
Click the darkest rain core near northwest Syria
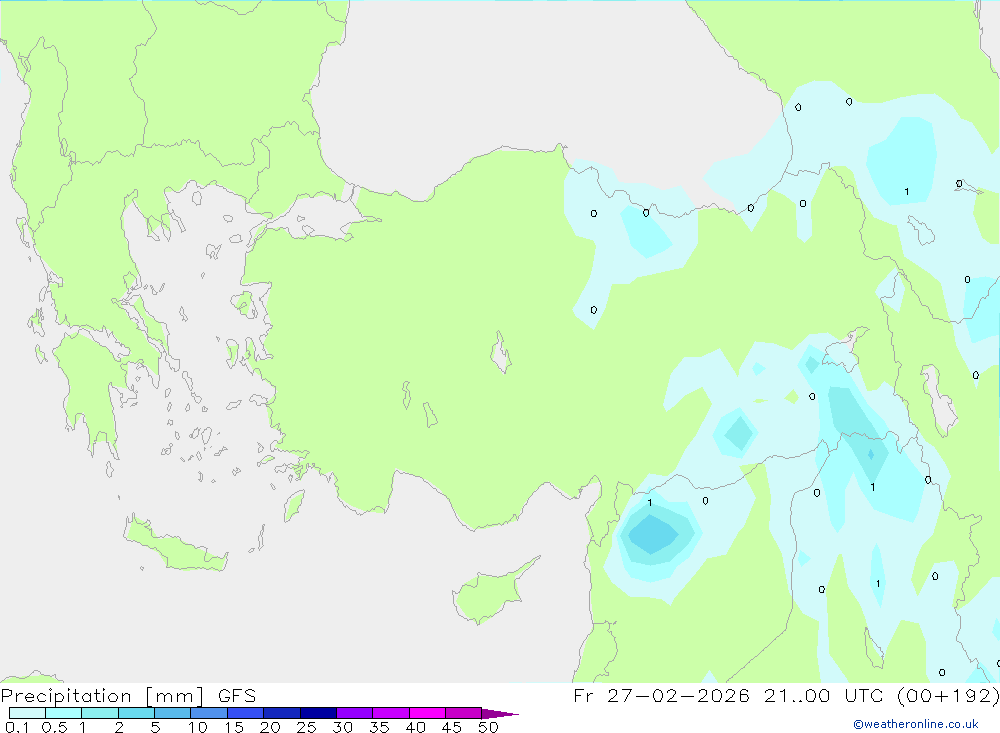652,534
